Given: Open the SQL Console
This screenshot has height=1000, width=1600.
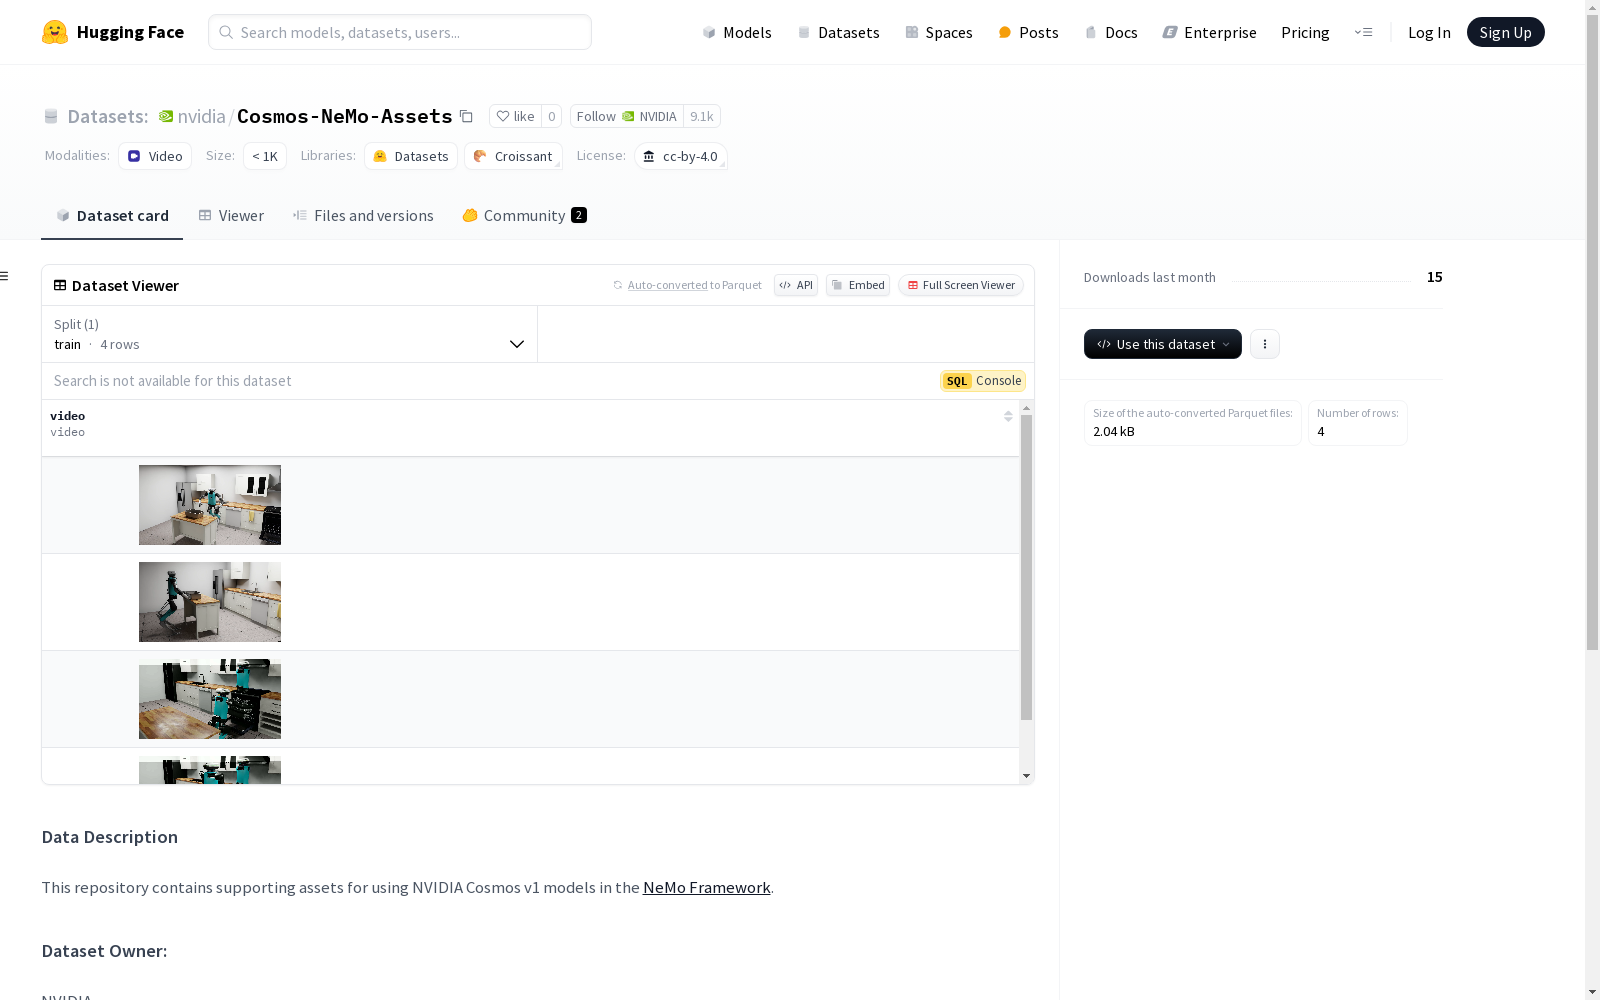Looking at the screenshot, I should (x=983, y=381).
